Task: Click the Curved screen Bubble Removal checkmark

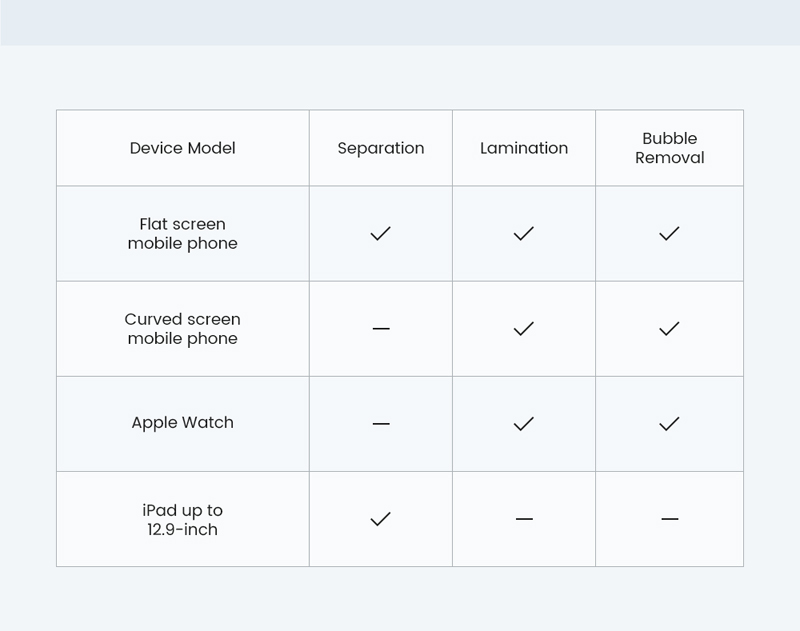Action: (x=669, y=329)
